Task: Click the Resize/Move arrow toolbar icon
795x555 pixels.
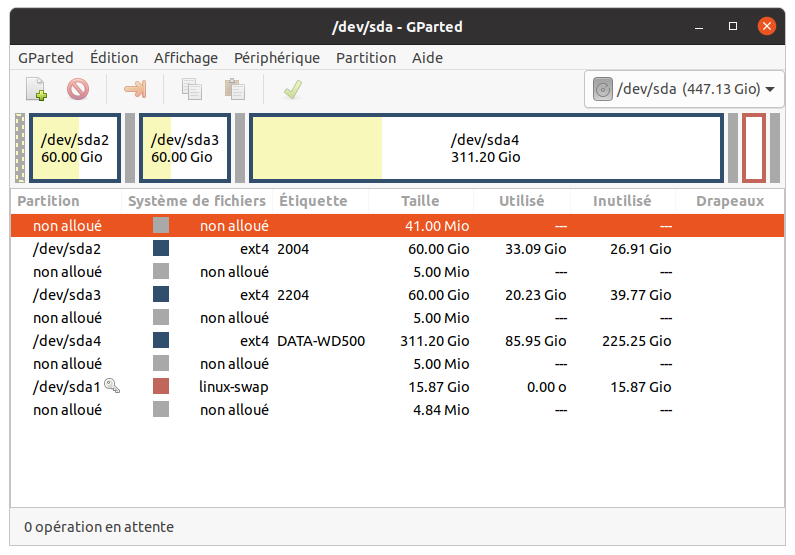Action: [135, 89]
